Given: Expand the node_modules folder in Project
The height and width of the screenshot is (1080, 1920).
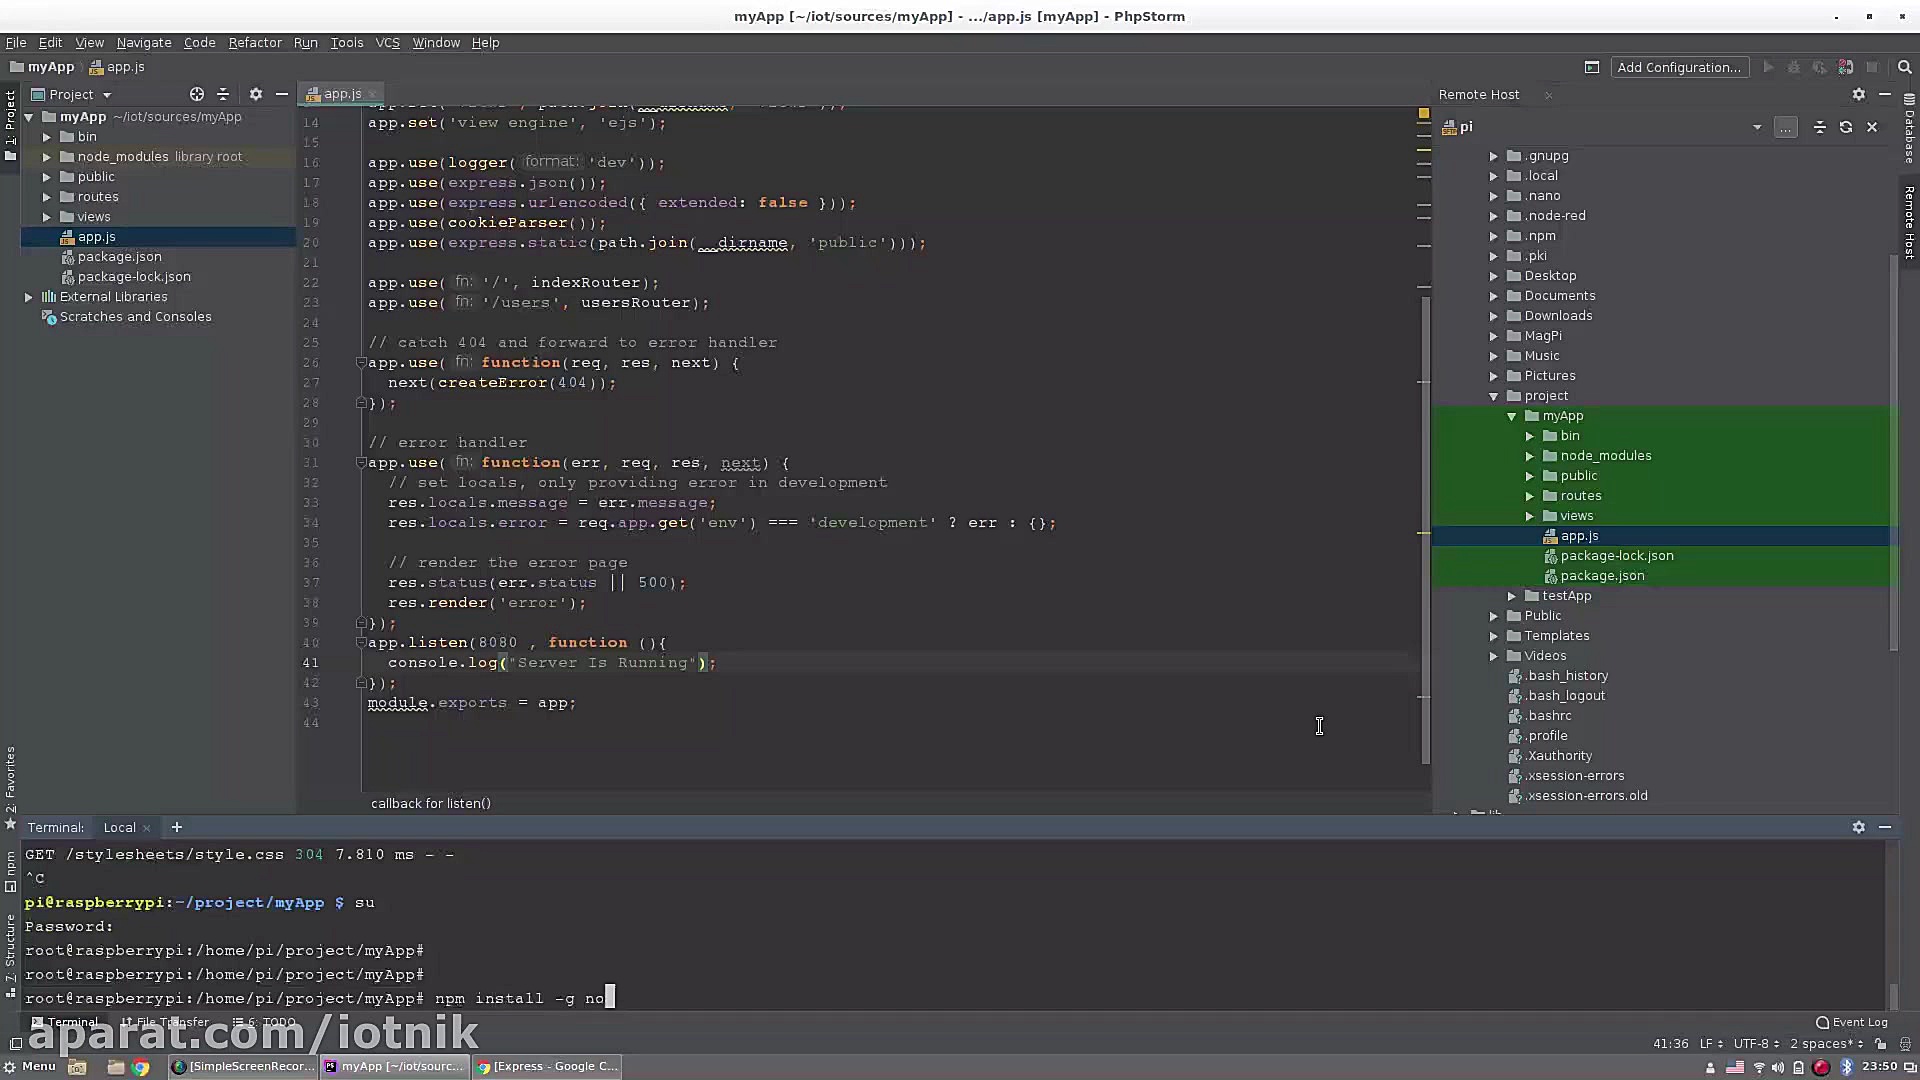Looking at the screenshot, I should 46,157.
